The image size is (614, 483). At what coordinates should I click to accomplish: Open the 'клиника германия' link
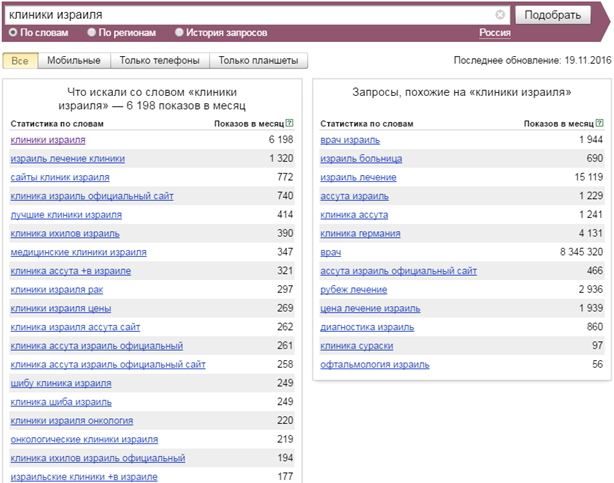360,234
